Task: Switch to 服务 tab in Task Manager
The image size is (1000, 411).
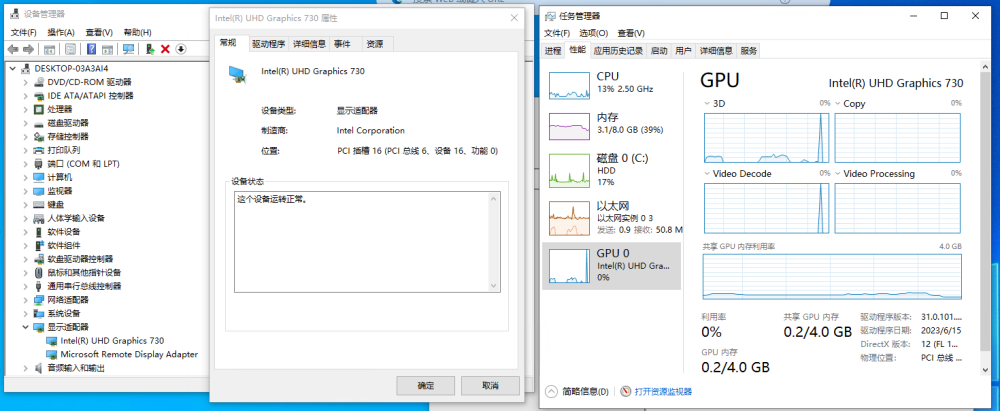Action: (749, 51)
